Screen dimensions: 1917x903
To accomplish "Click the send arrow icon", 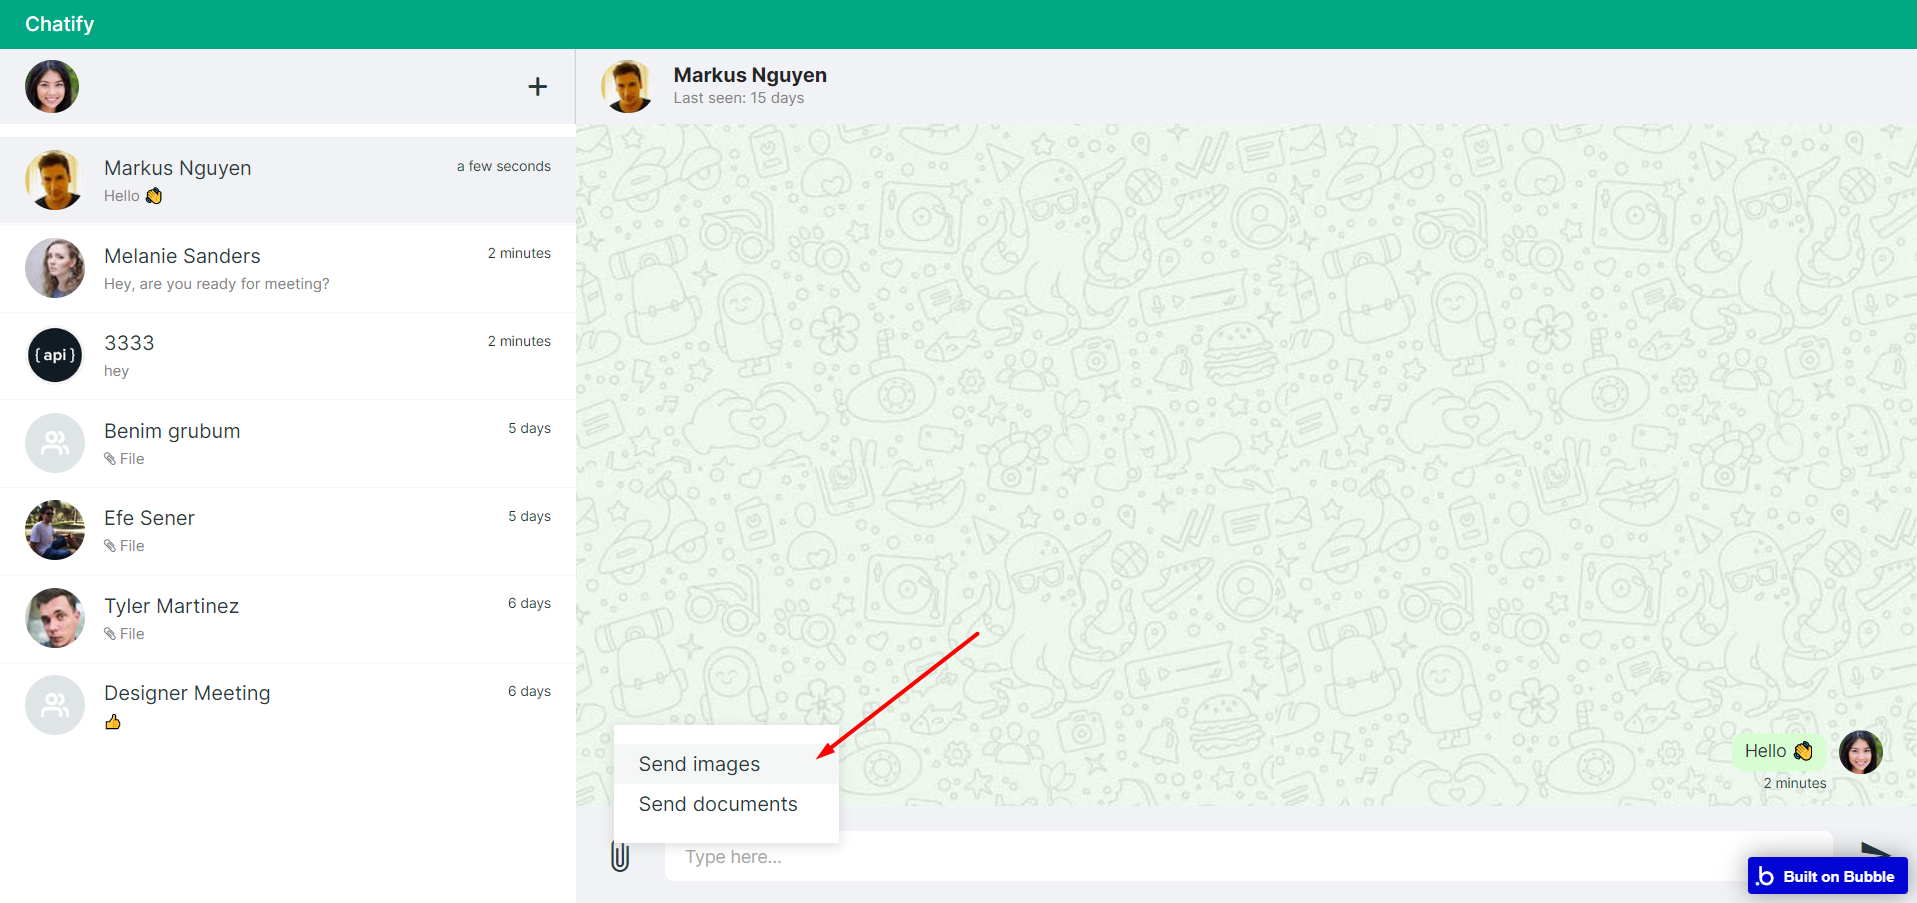I will (1875, 852).
